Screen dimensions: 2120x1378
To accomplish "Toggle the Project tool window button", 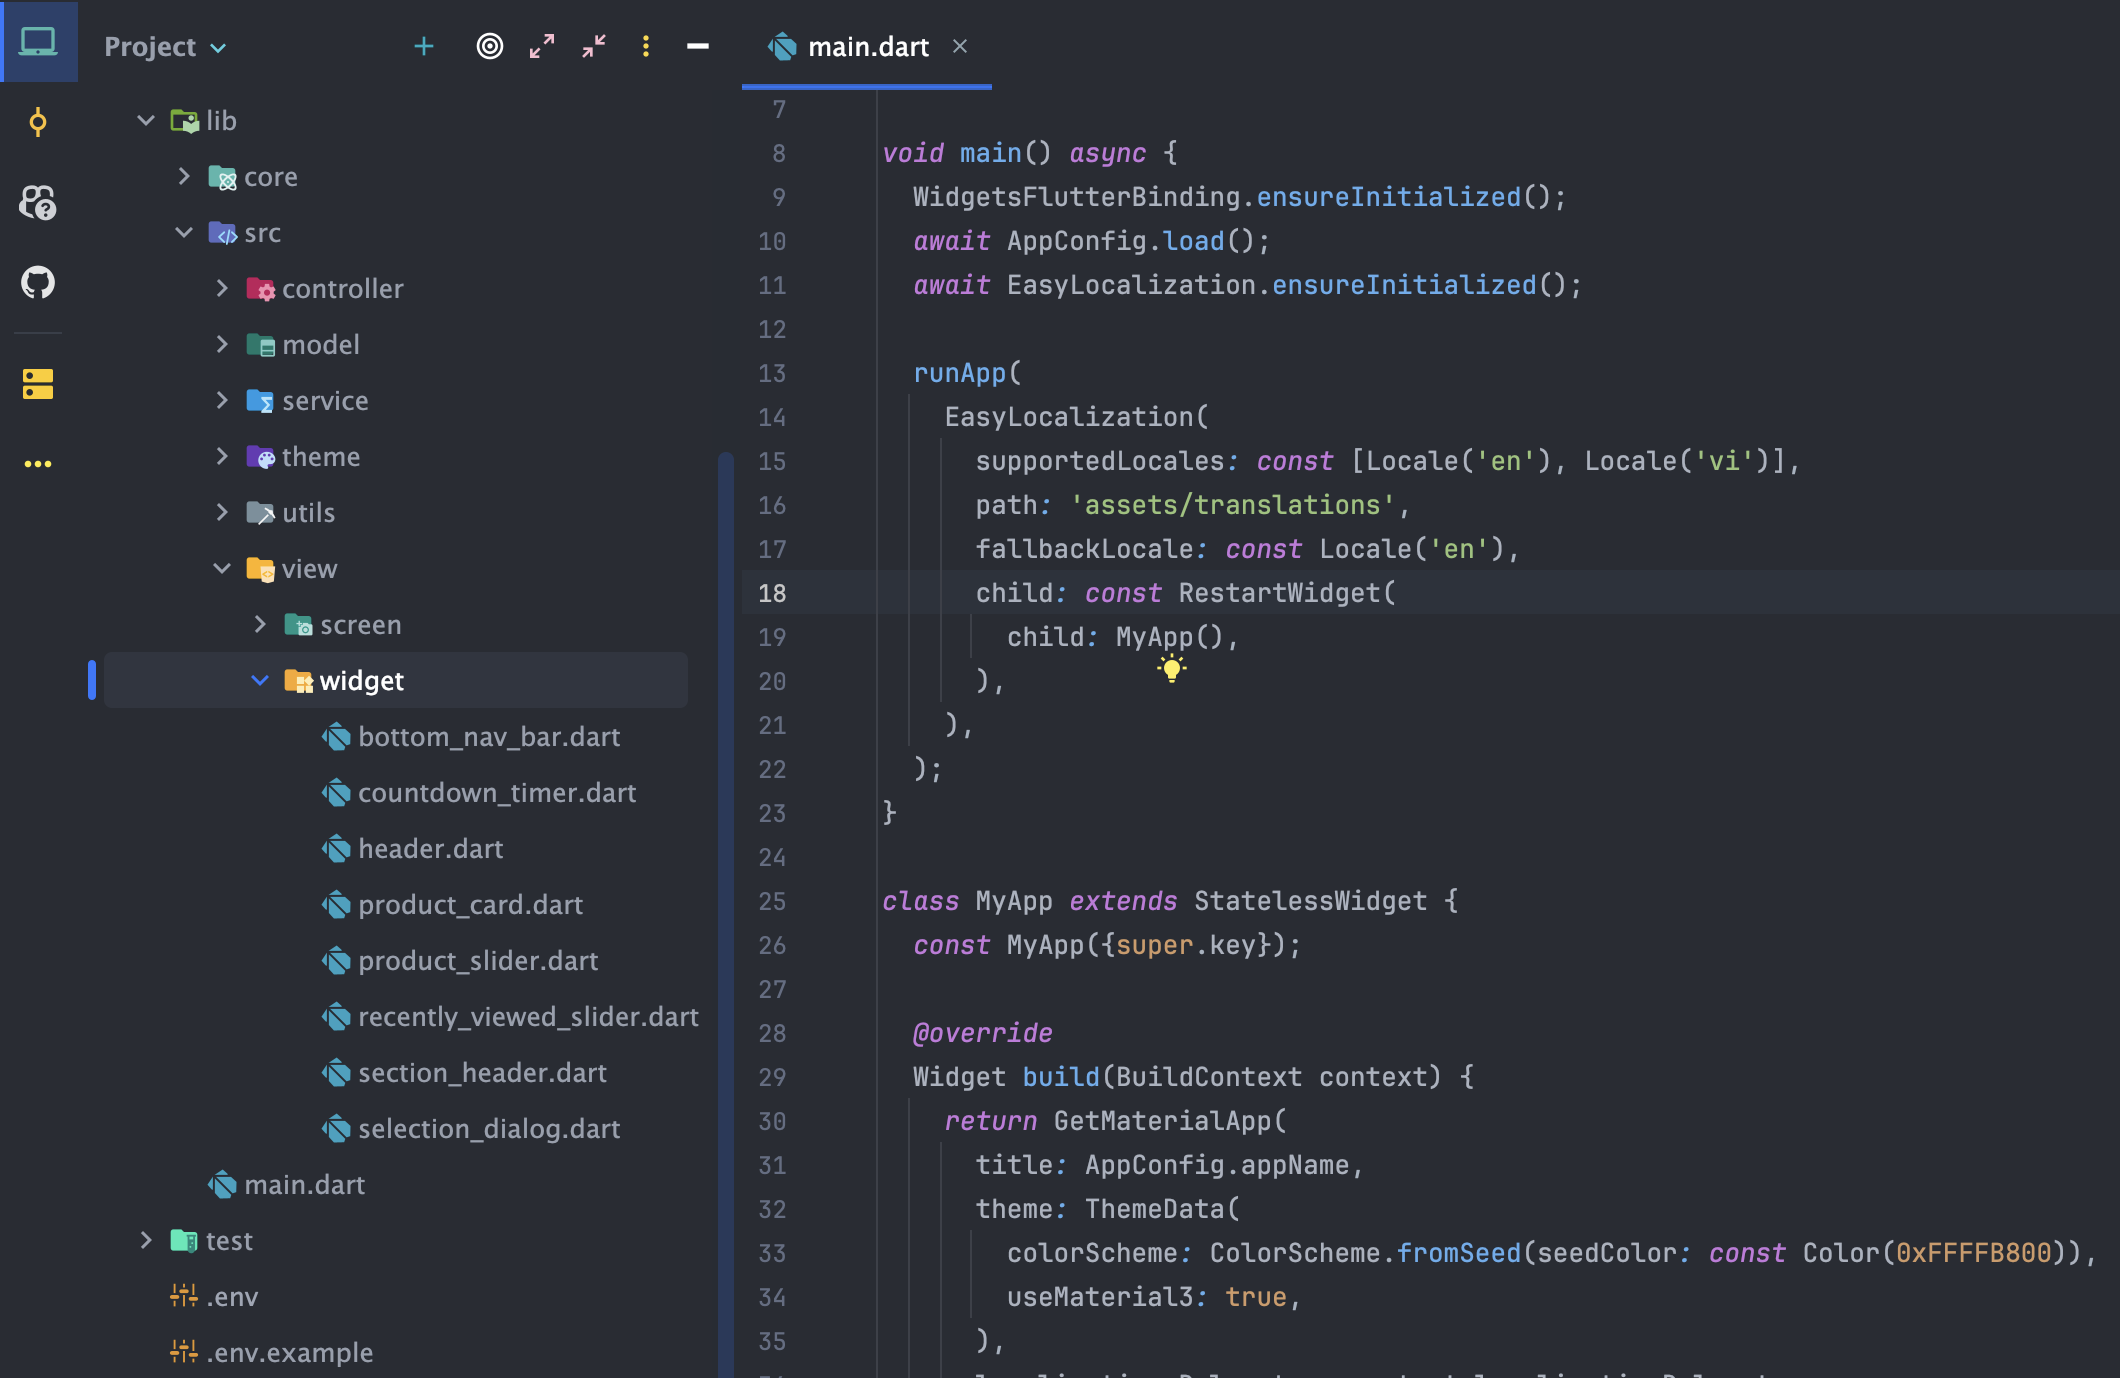I will [38, 42].
